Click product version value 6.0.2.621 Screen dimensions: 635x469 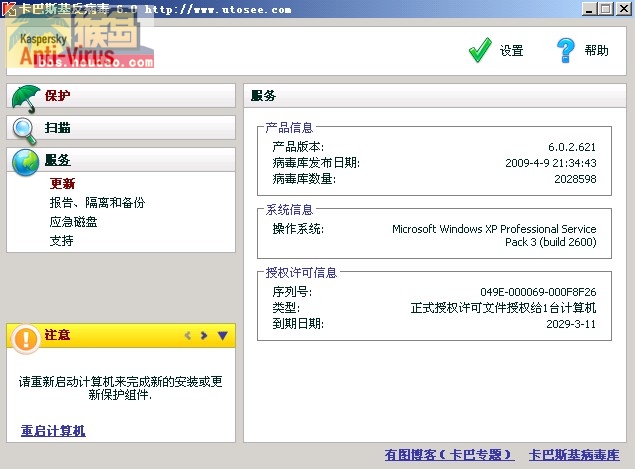pos(572,147)
